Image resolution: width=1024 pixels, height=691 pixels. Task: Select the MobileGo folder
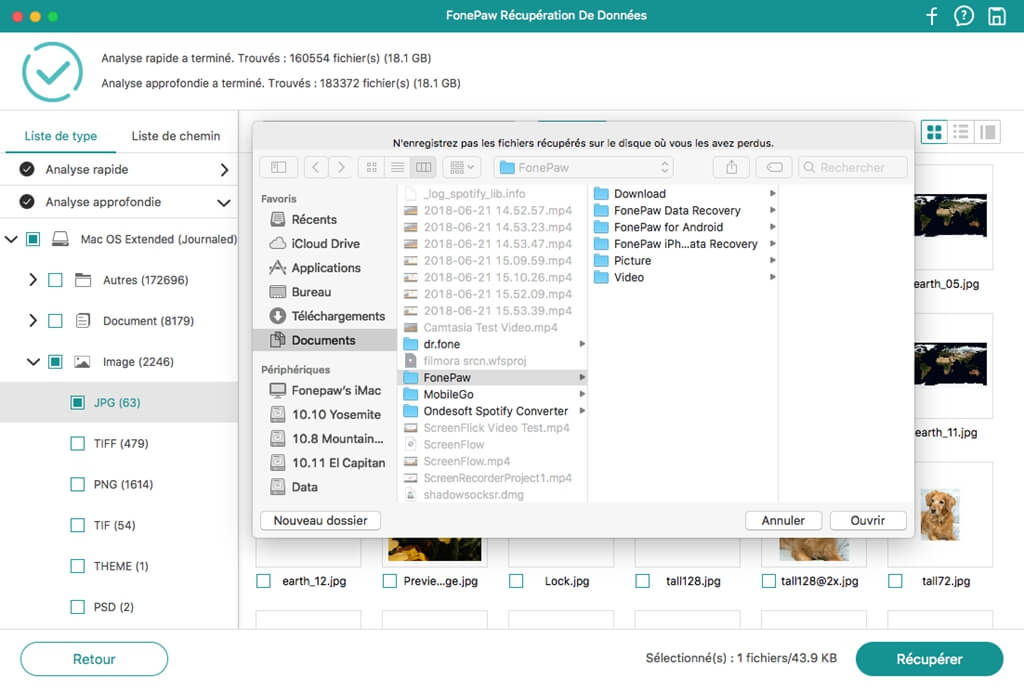tap(448, 394)
